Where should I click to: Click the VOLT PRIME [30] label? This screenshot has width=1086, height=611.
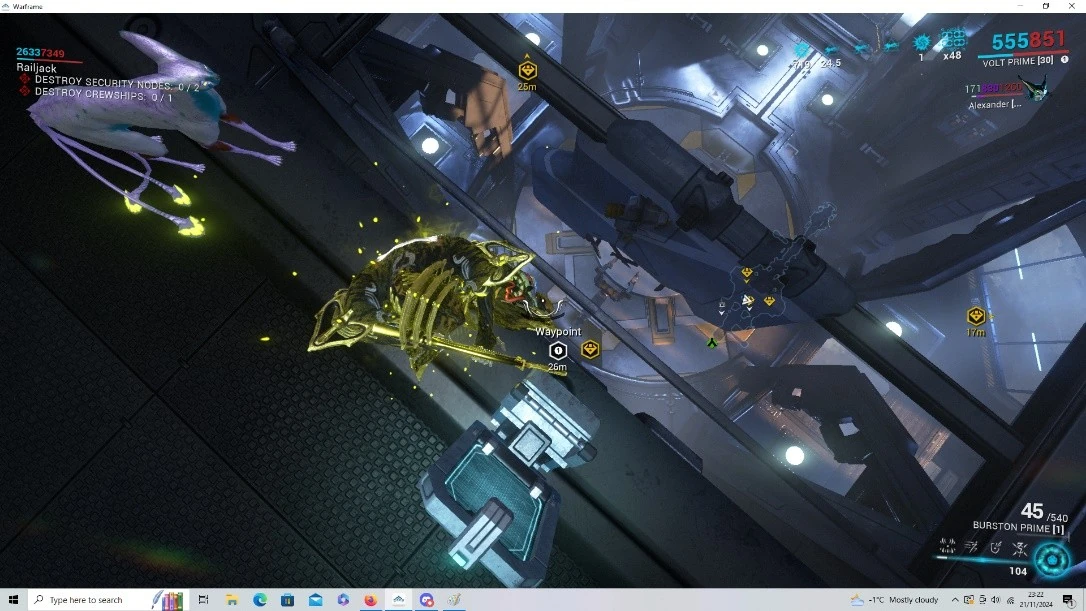click(1017, 62)
